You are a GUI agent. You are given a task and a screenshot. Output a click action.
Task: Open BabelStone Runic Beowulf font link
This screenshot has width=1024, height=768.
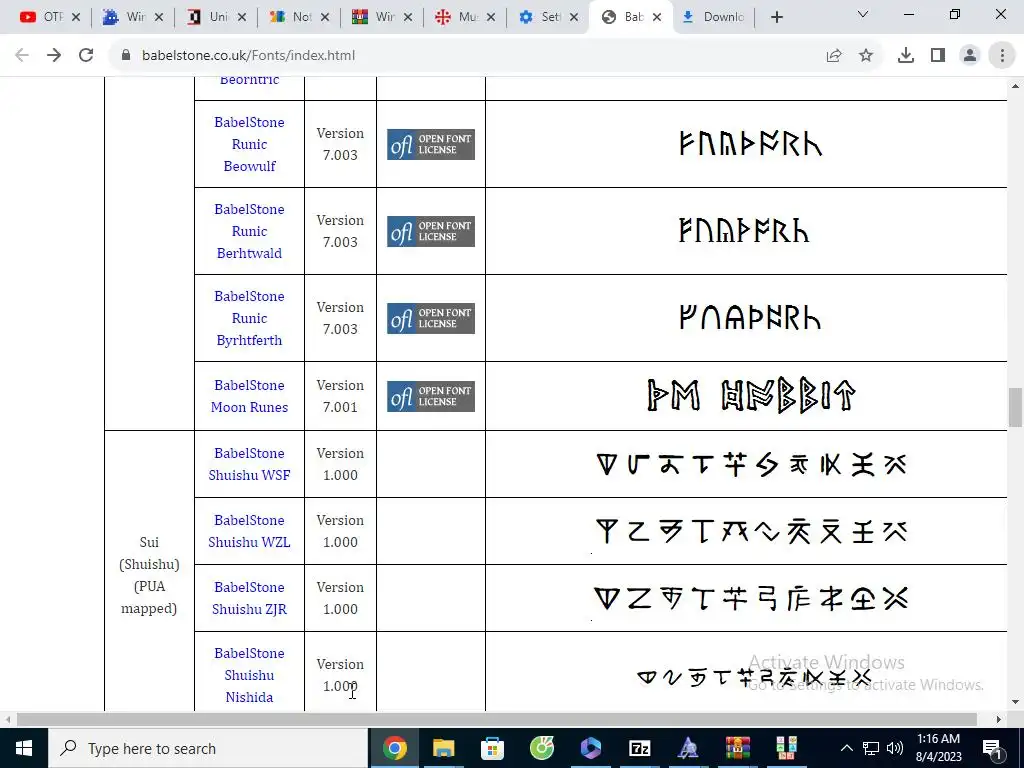coord(249,144)
